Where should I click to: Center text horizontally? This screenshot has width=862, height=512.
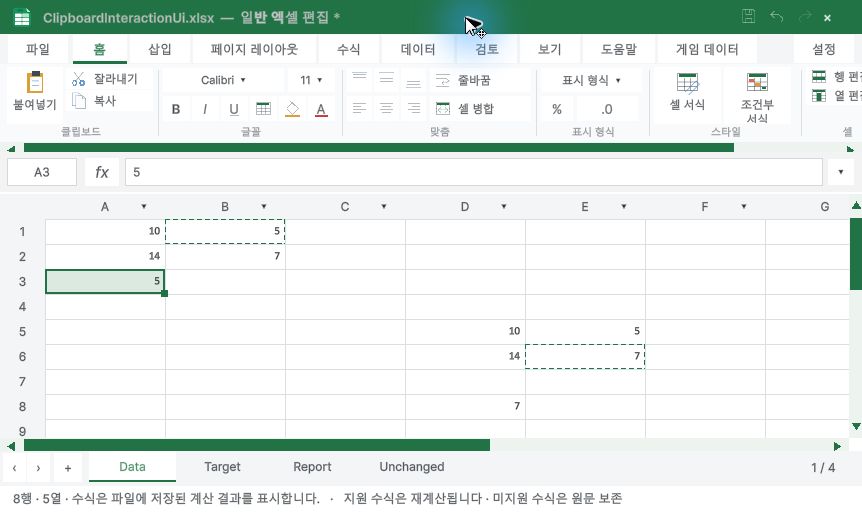coord(386,108)
